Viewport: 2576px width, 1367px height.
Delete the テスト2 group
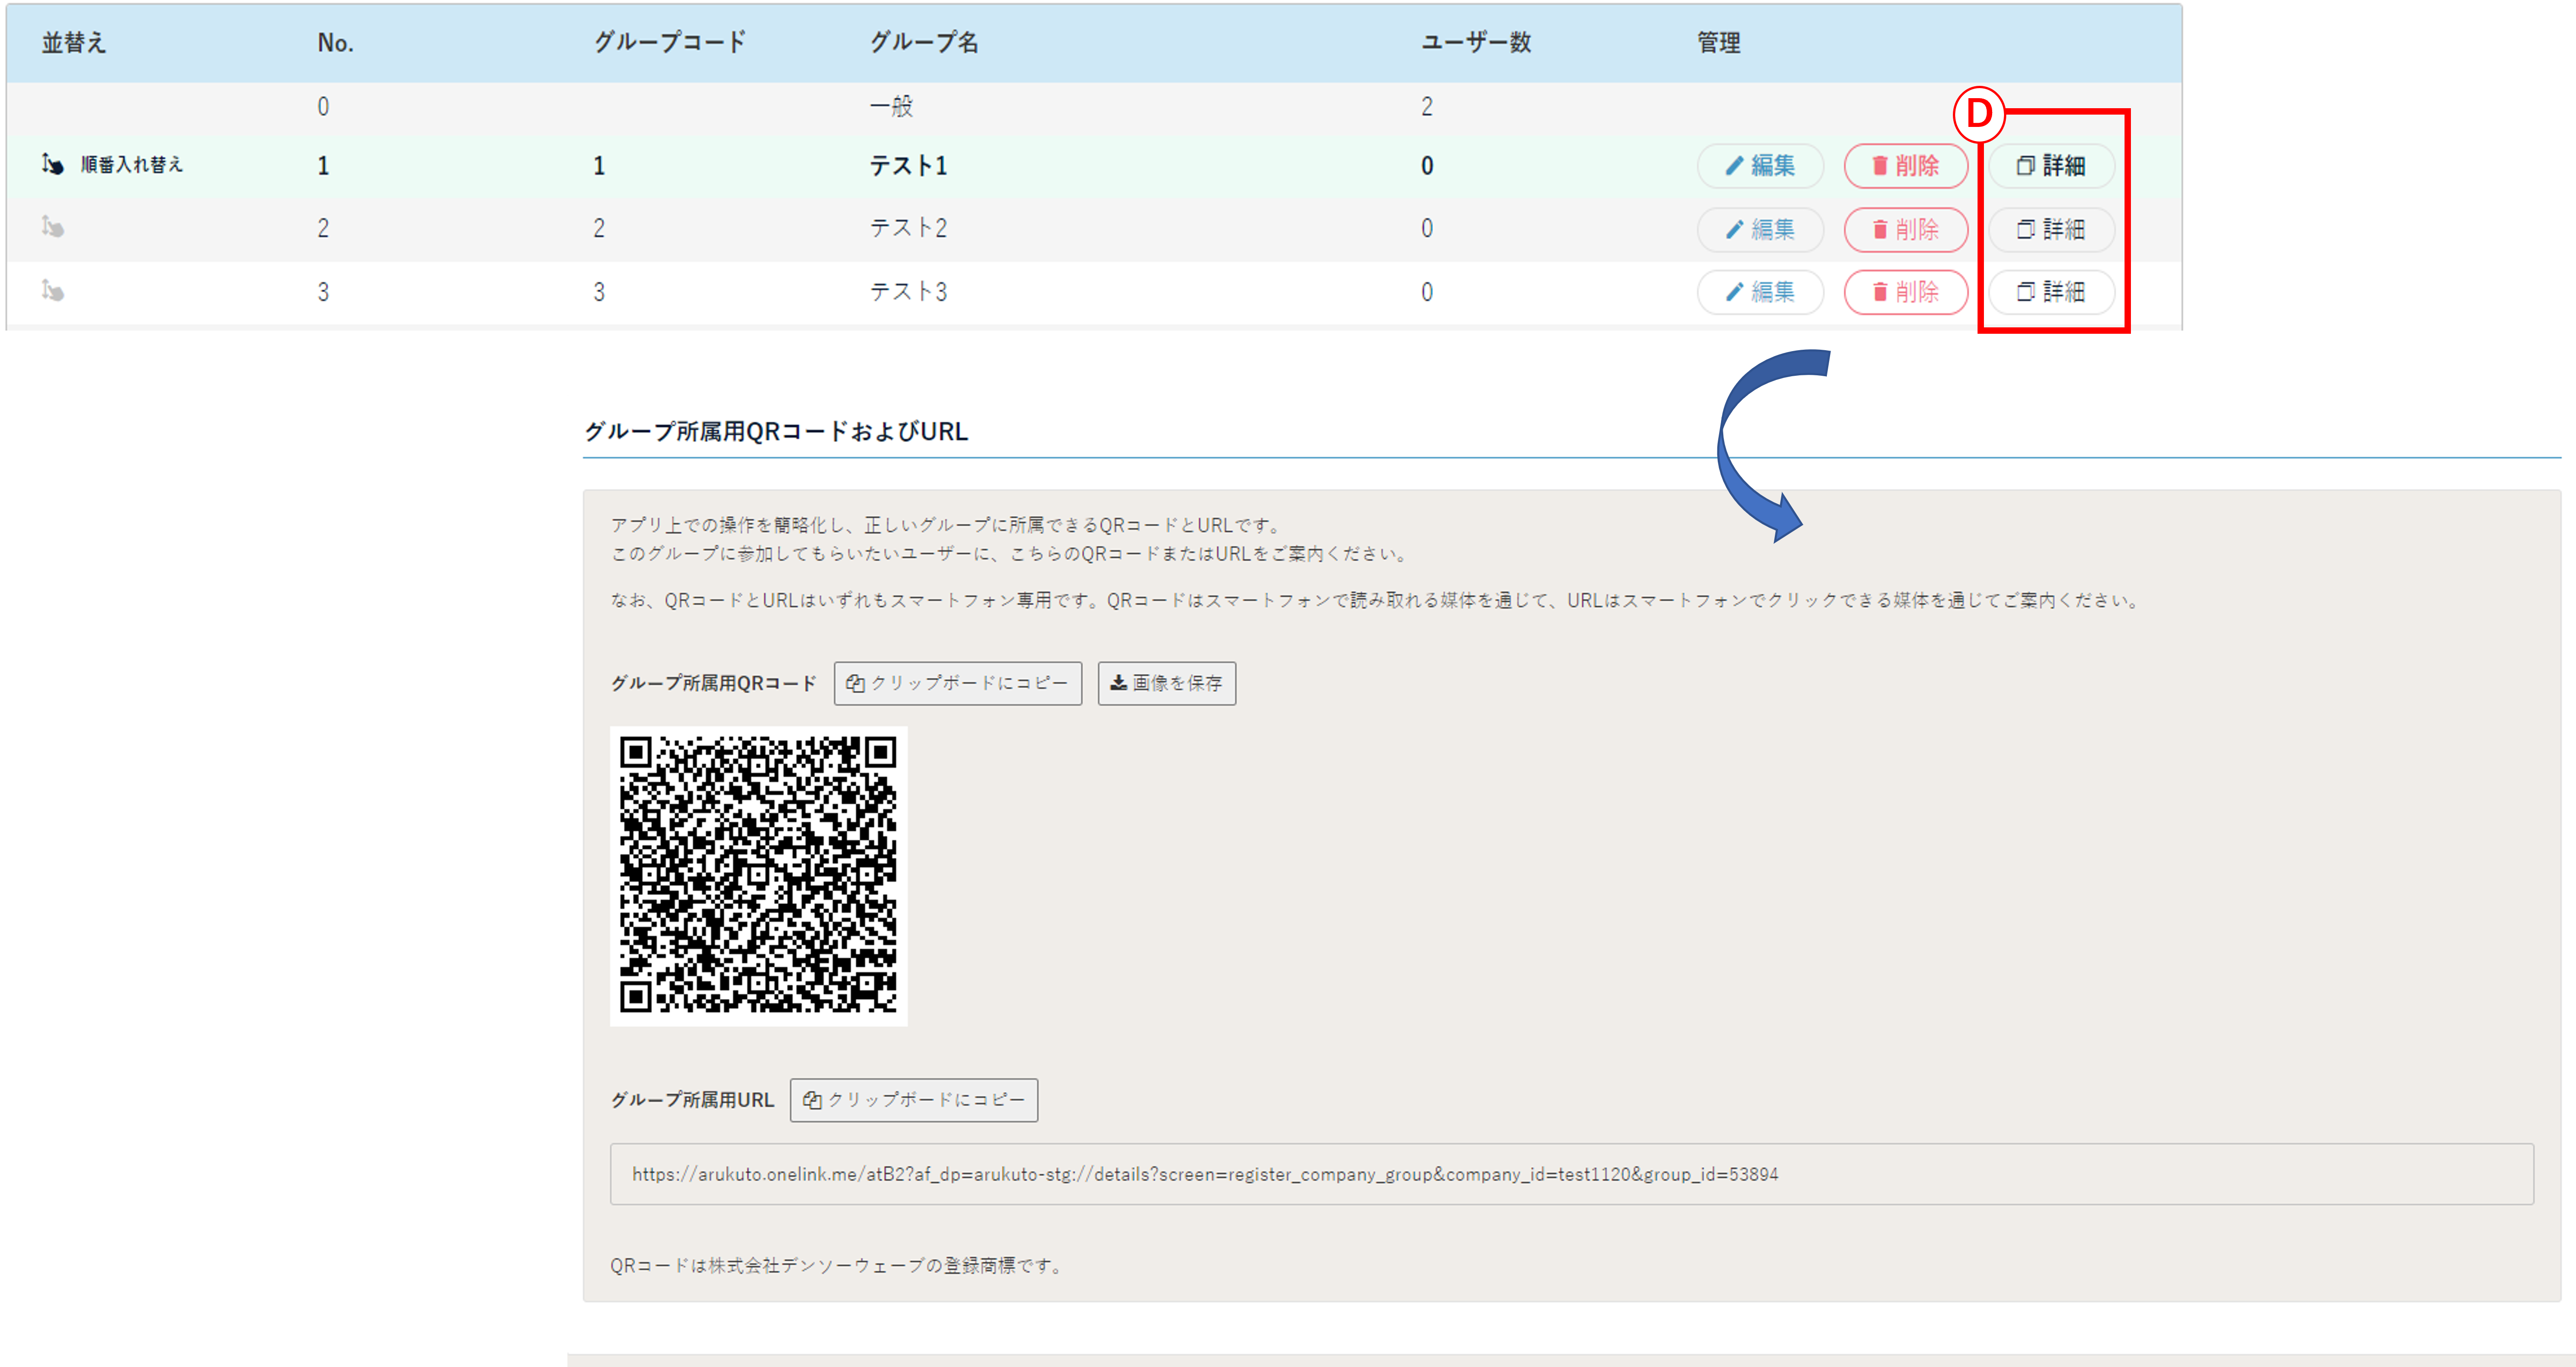click(x=1905, y=229)
